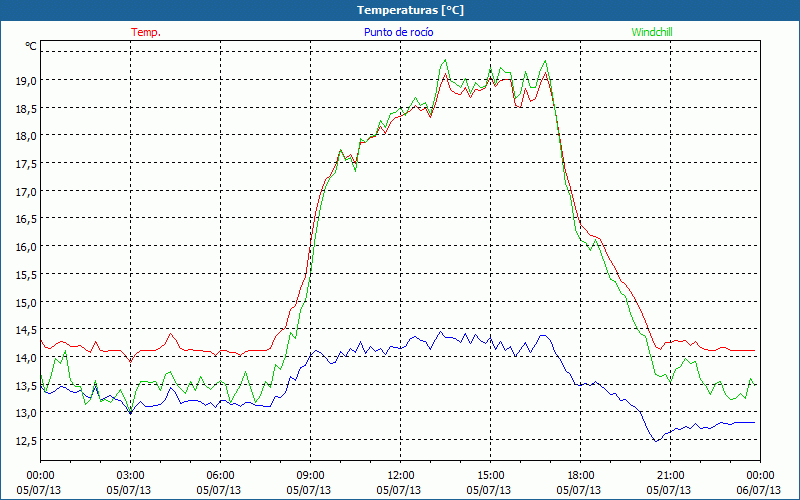Click the 13,5 y-axis value
The image size is (800, 500).
(x=27, y=385)
